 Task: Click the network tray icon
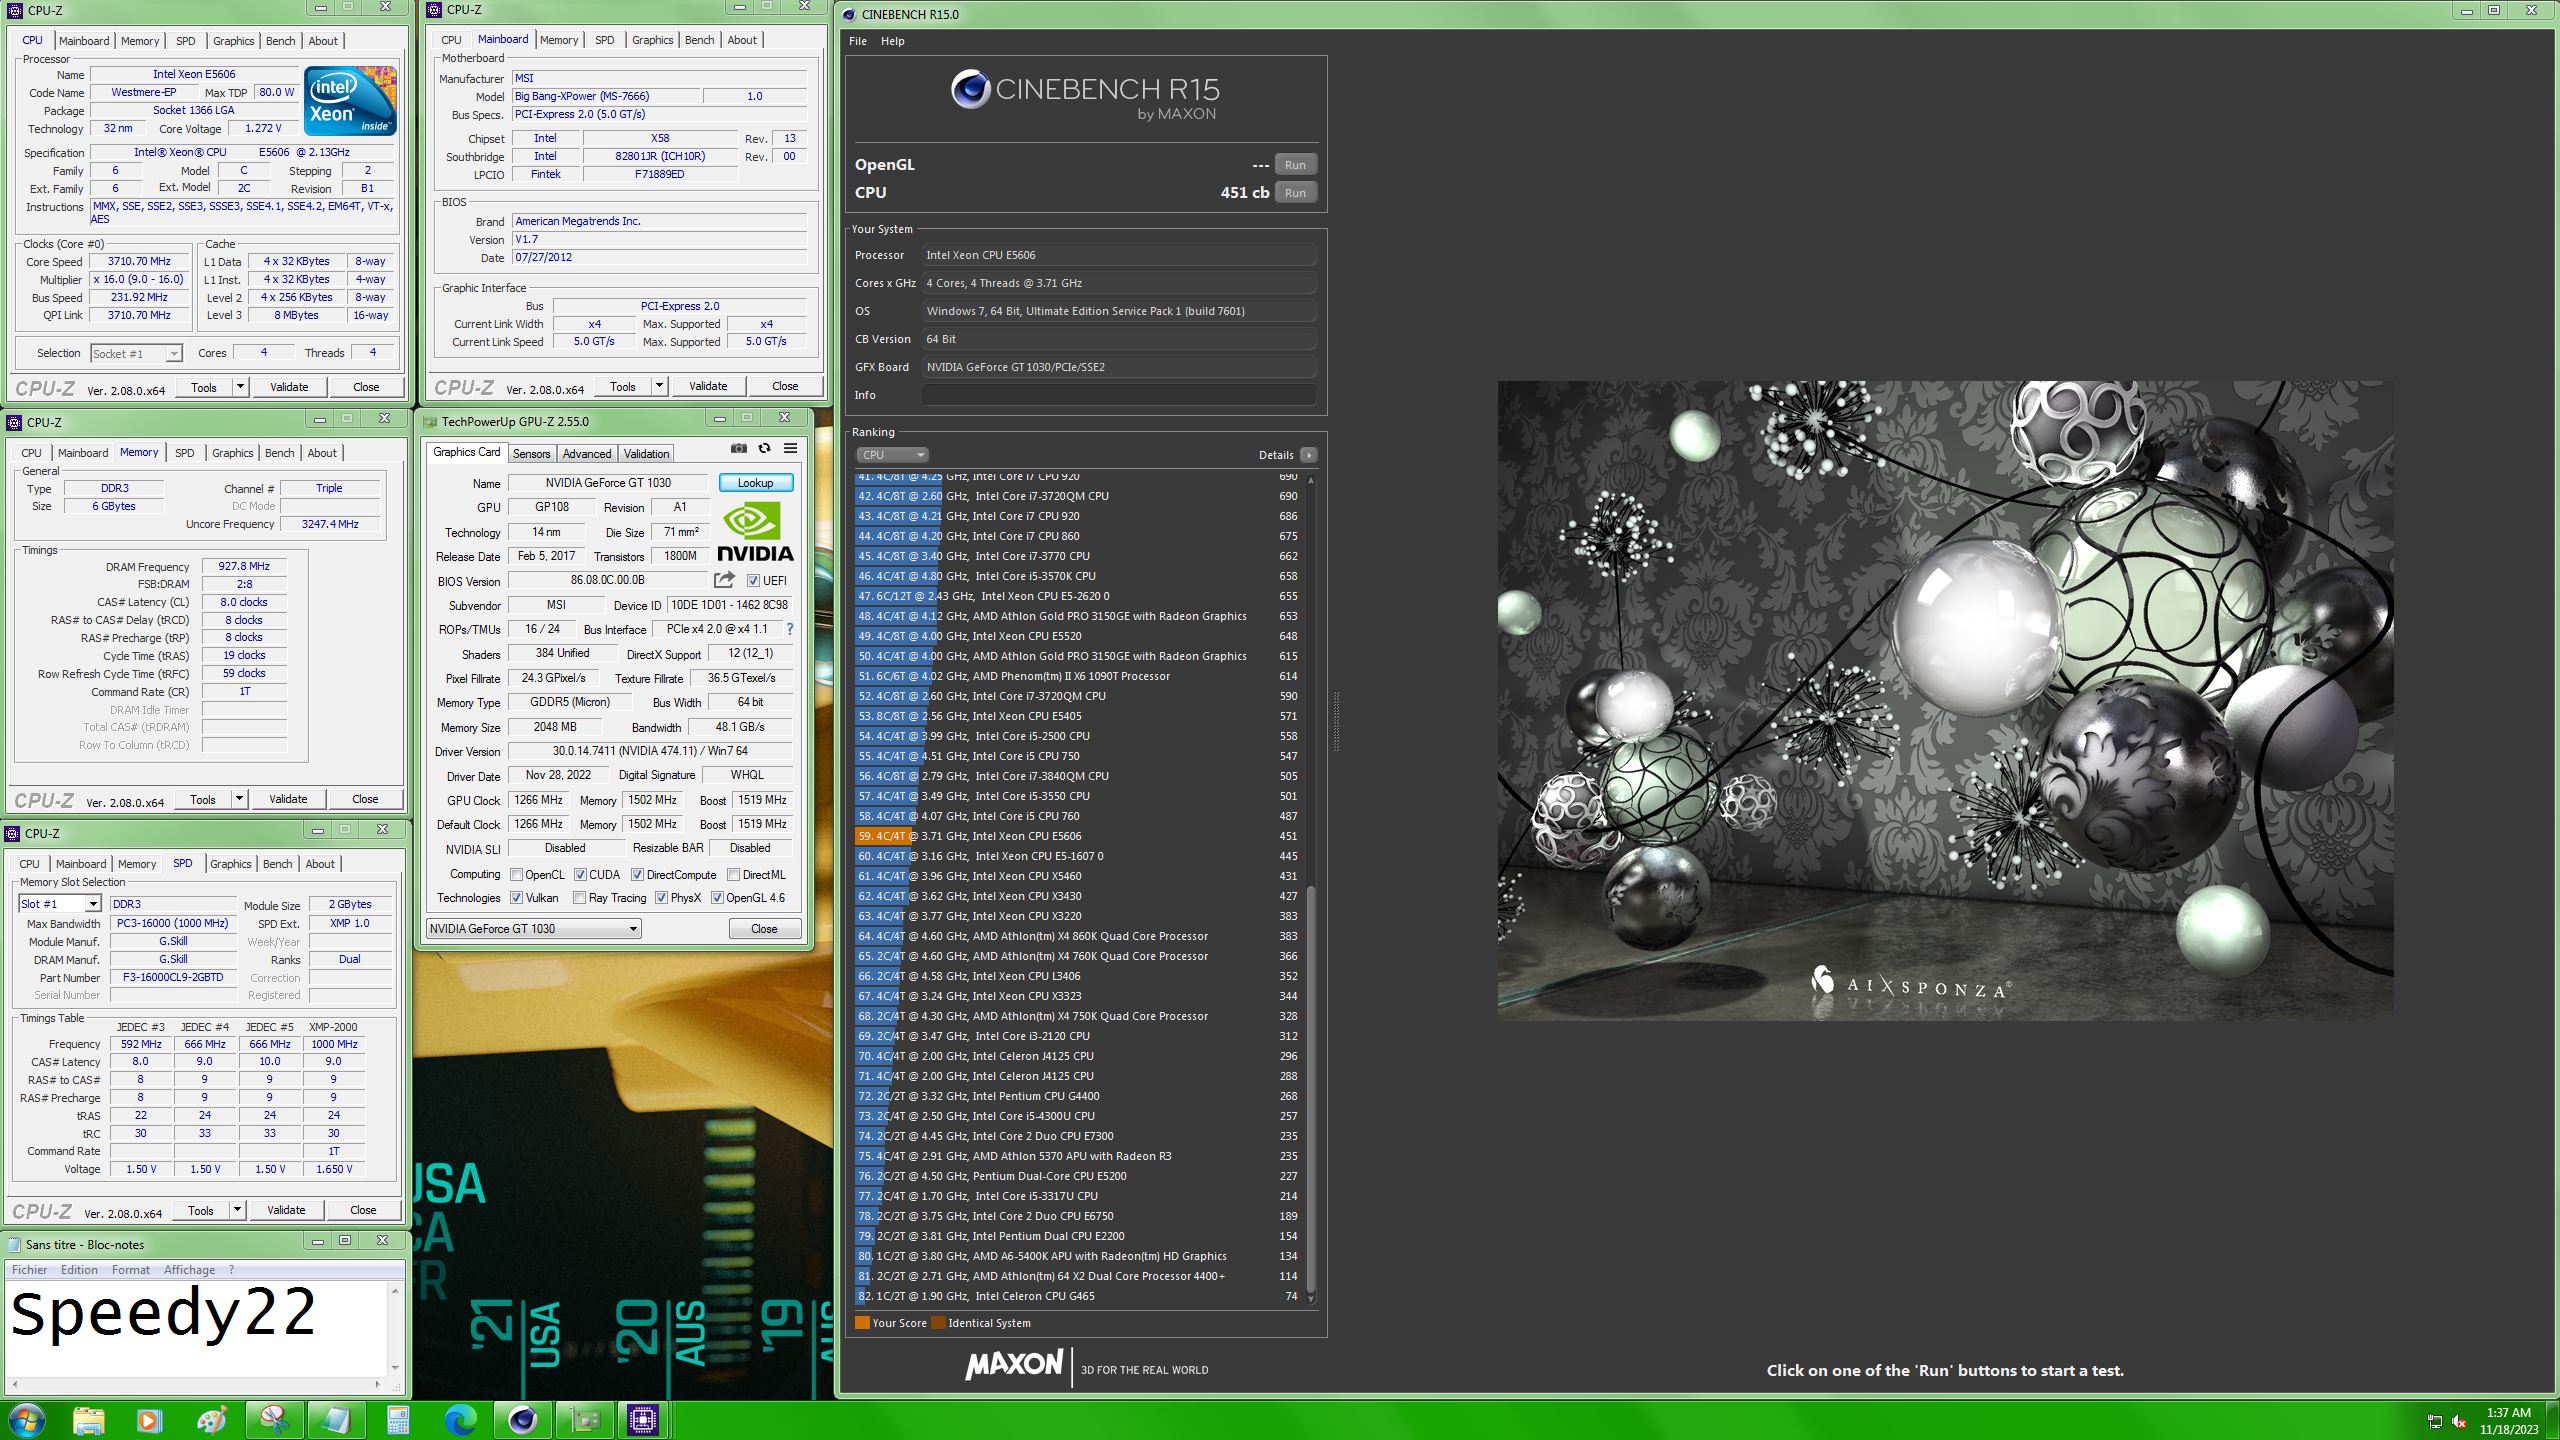(x=2435, y=1421)
